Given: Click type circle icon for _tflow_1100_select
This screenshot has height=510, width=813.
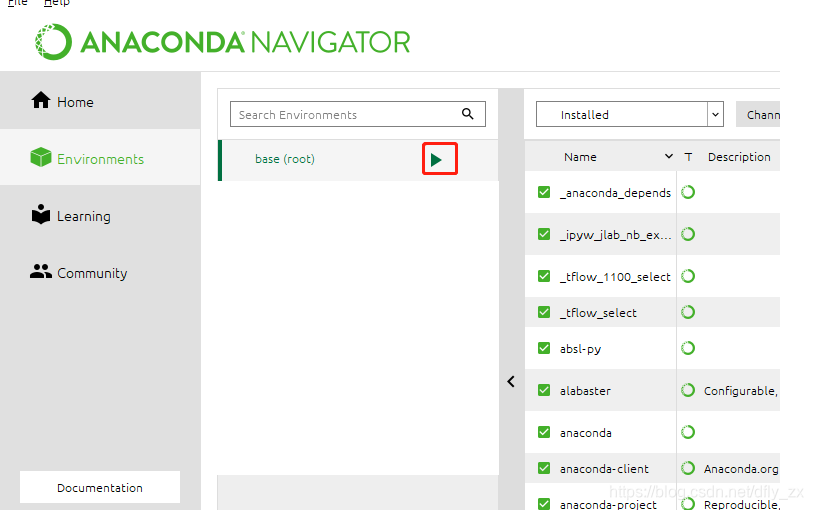Looking at the screenshot, I should click(688, 276).
